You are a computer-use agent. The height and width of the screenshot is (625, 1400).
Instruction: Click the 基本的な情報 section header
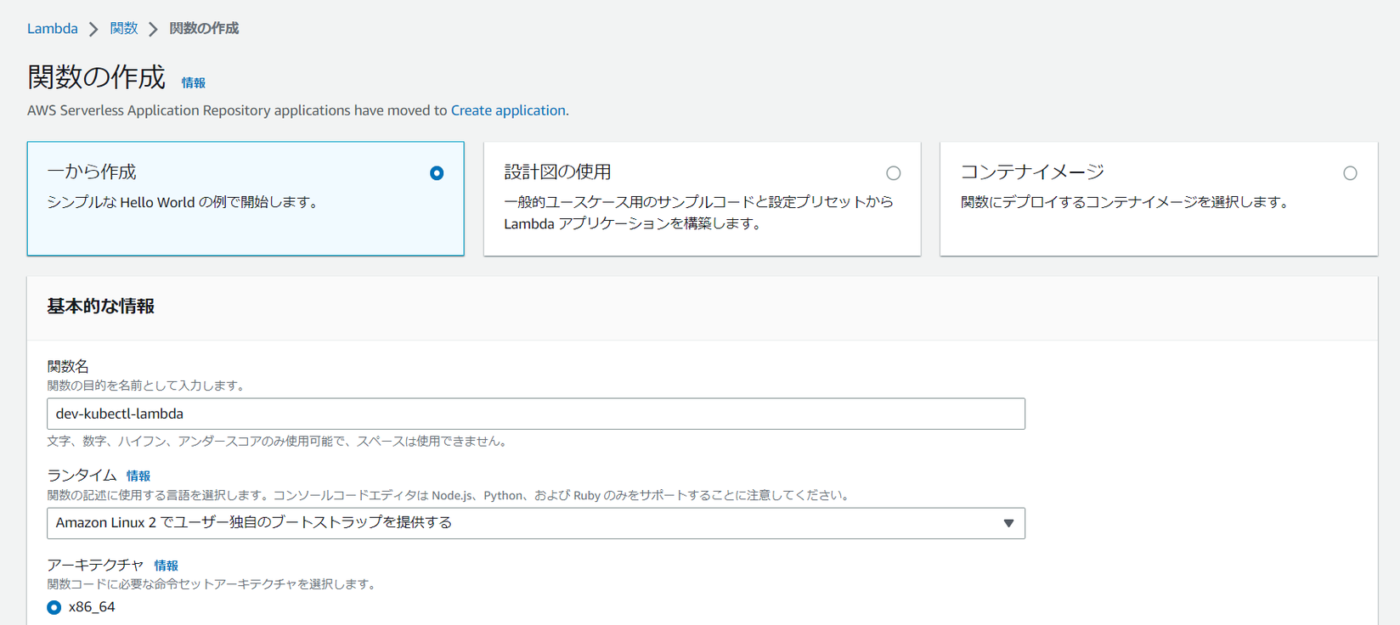click(x=101, y=307)
